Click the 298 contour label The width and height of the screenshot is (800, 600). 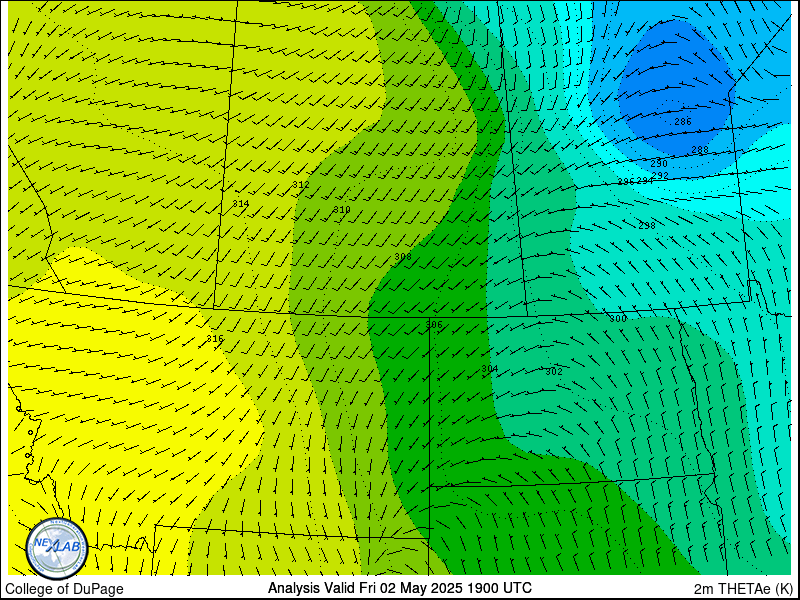click(647, 226)
